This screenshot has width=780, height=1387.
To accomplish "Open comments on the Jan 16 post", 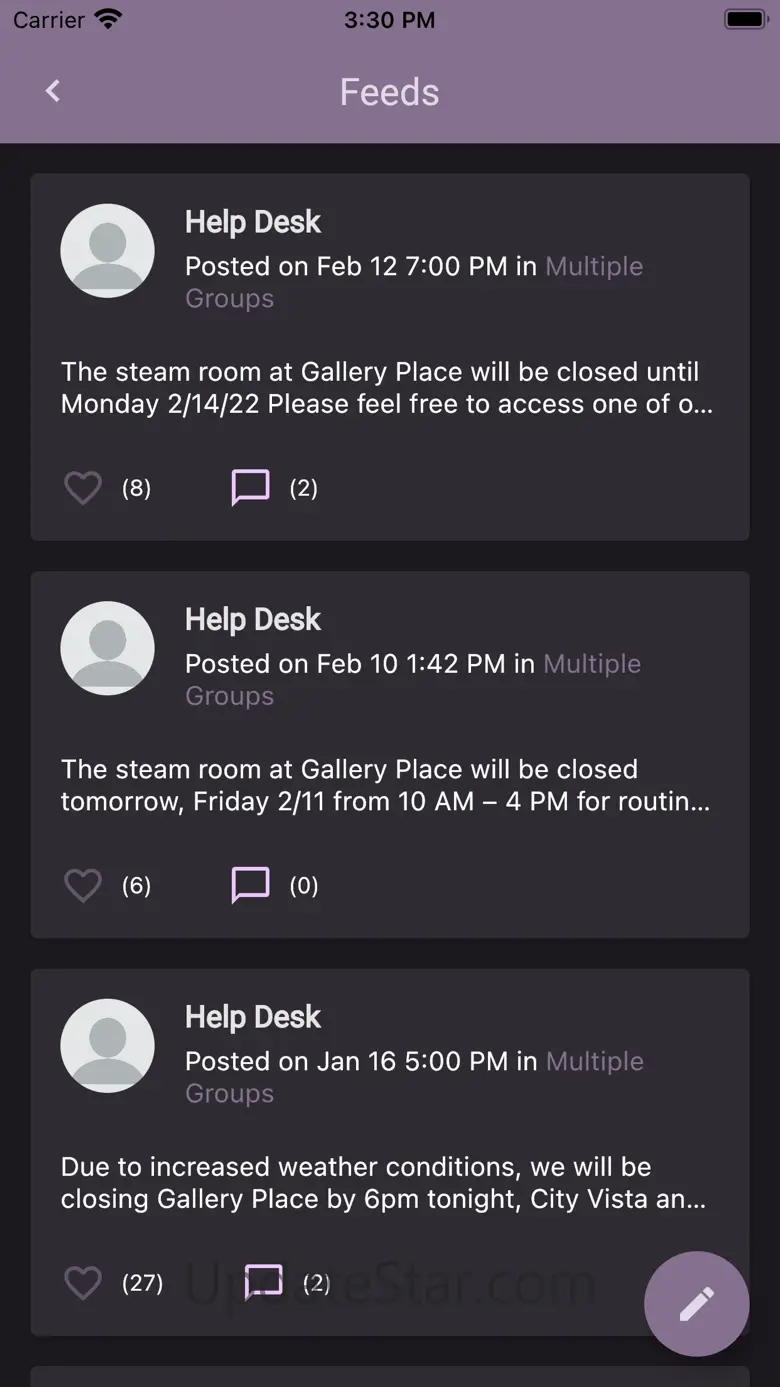I will coord(264,1283).
